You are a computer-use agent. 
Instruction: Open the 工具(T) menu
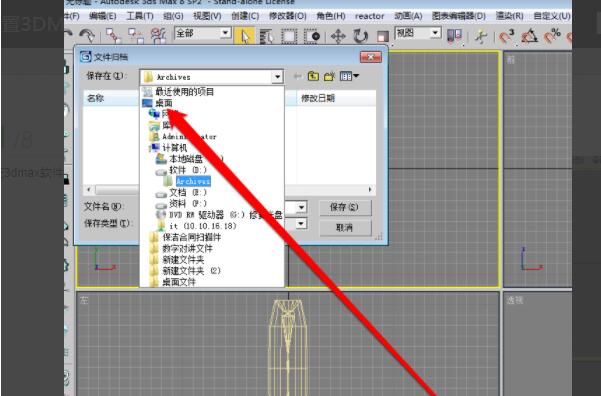tap(140, 16)
